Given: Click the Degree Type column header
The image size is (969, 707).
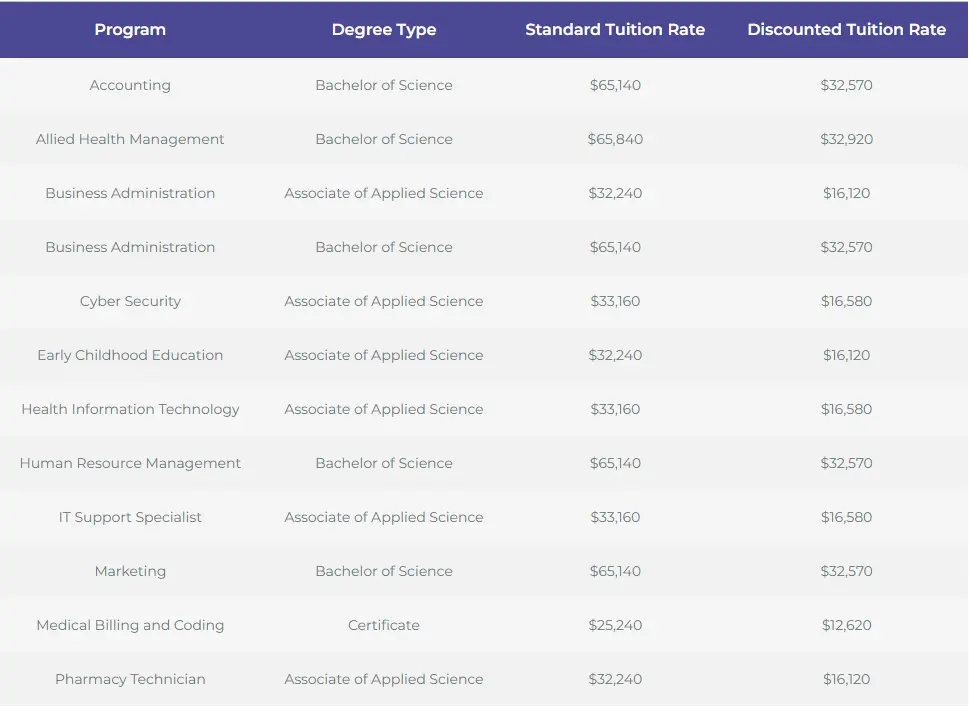Looking at the screenshot, I should click(384, 30).
